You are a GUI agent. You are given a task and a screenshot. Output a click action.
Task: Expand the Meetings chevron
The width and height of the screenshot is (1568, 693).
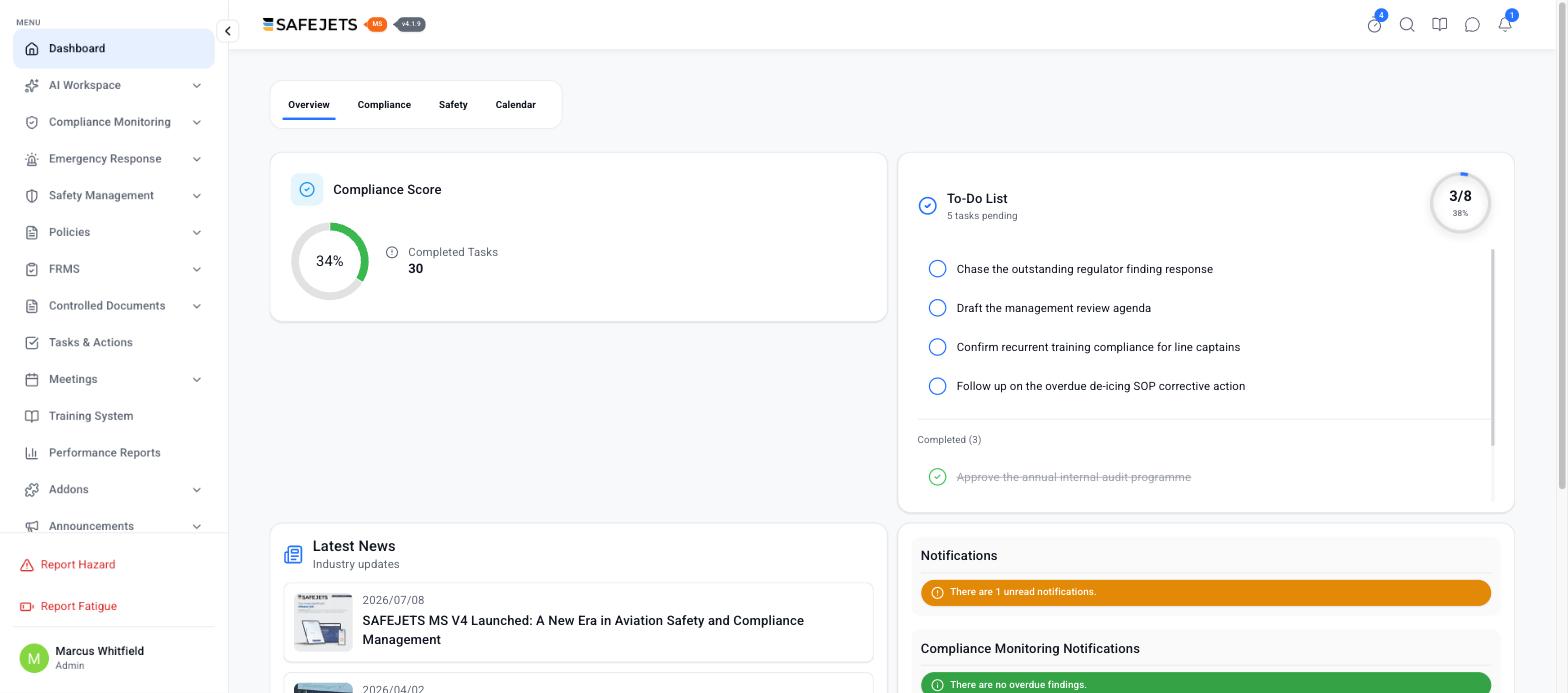[x=197, y=380]
